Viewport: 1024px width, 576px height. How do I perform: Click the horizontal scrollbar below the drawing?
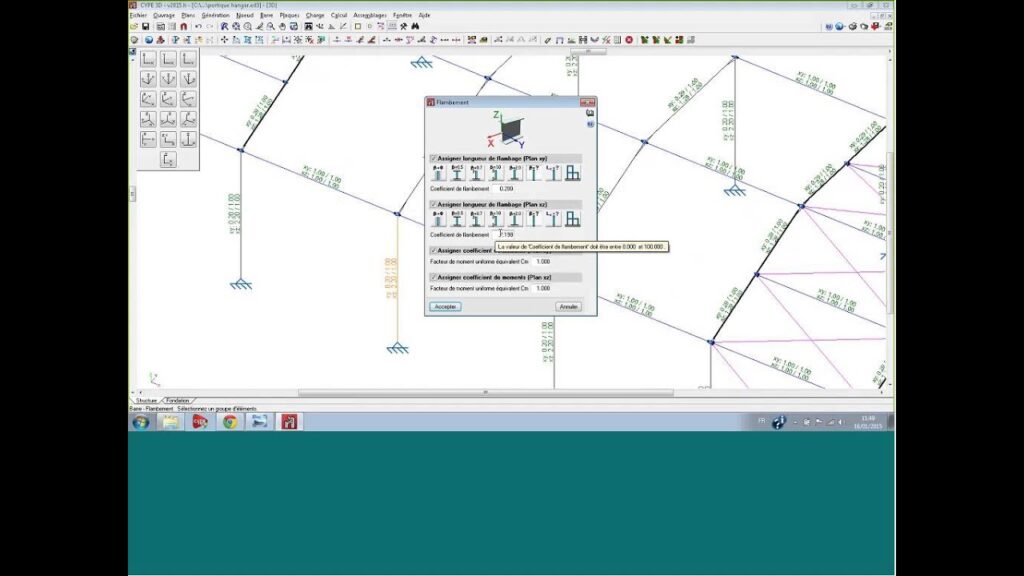pos(500,393)
